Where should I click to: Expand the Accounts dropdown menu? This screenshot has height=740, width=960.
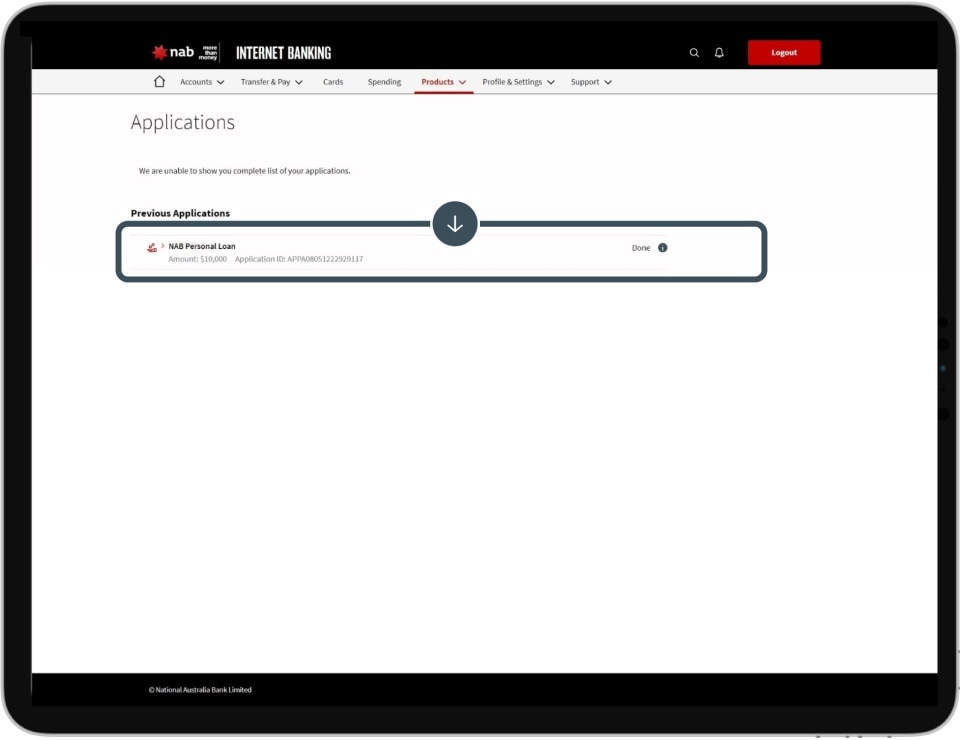pos(202,82)
